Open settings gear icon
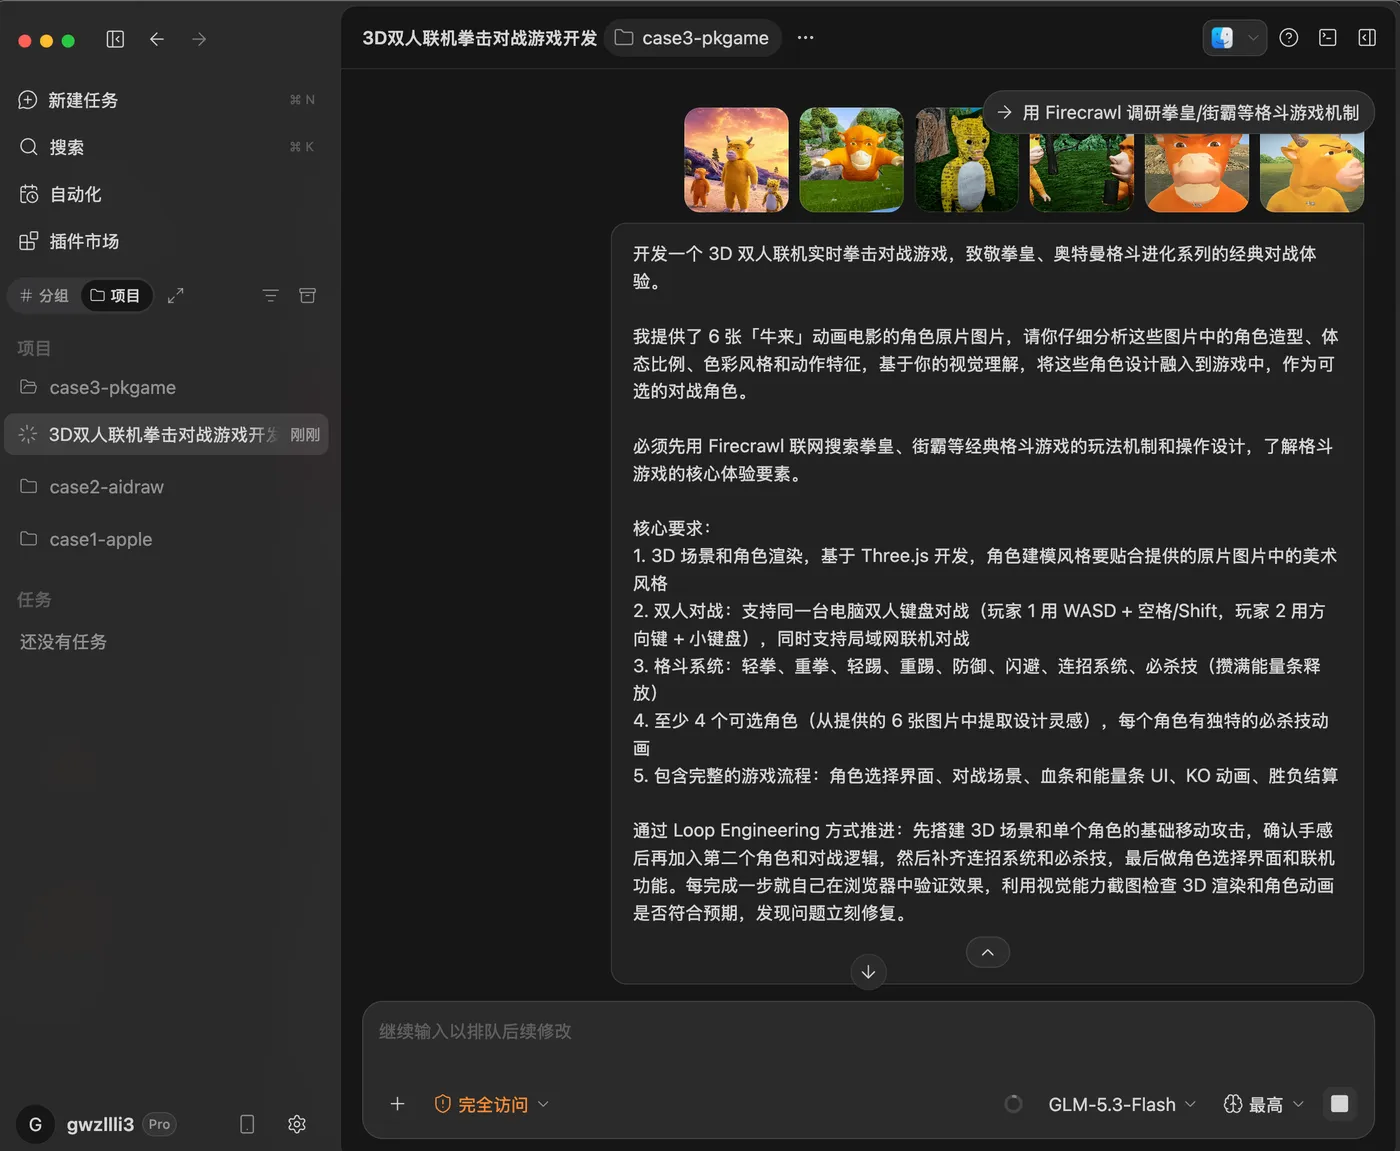This screenshot has height=1151, width=1400. 297,1124
